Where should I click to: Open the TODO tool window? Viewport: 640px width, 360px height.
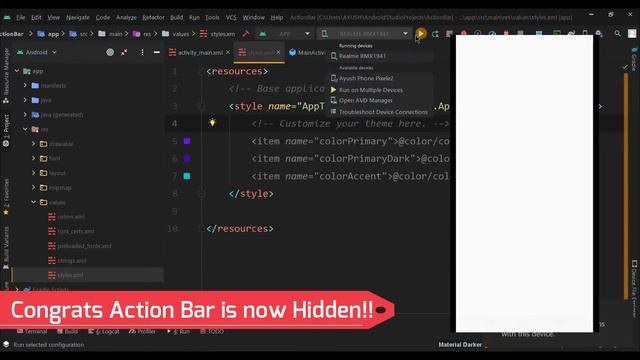[212, 331]
